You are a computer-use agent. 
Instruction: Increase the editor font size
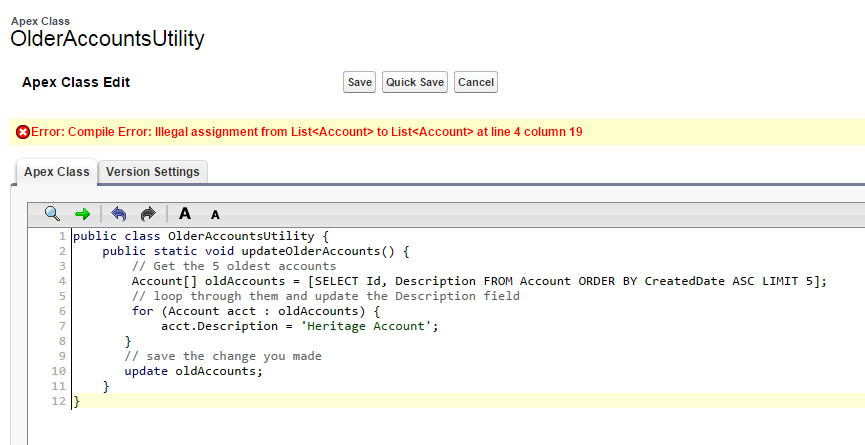pos(184,213)
